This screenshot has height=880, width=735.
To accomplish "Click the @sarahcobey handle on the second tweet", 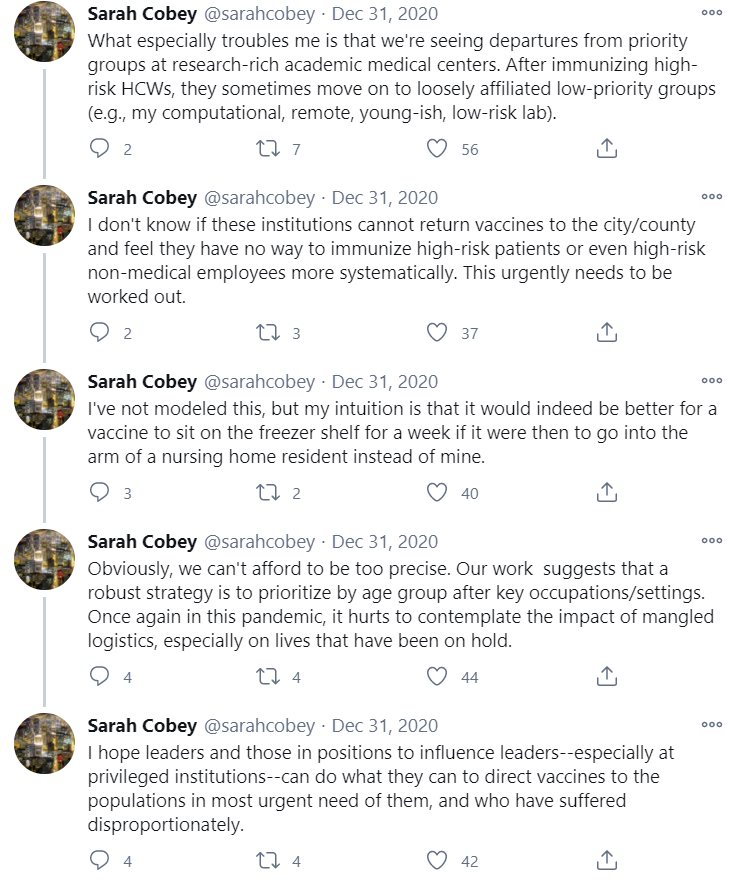I will click(259, 198).
